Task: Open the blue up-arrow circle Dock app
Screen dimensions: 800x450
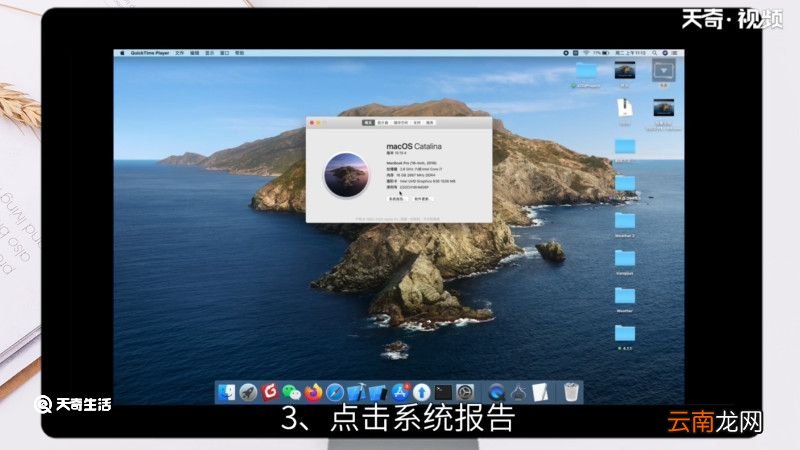Action: (421, 392)
